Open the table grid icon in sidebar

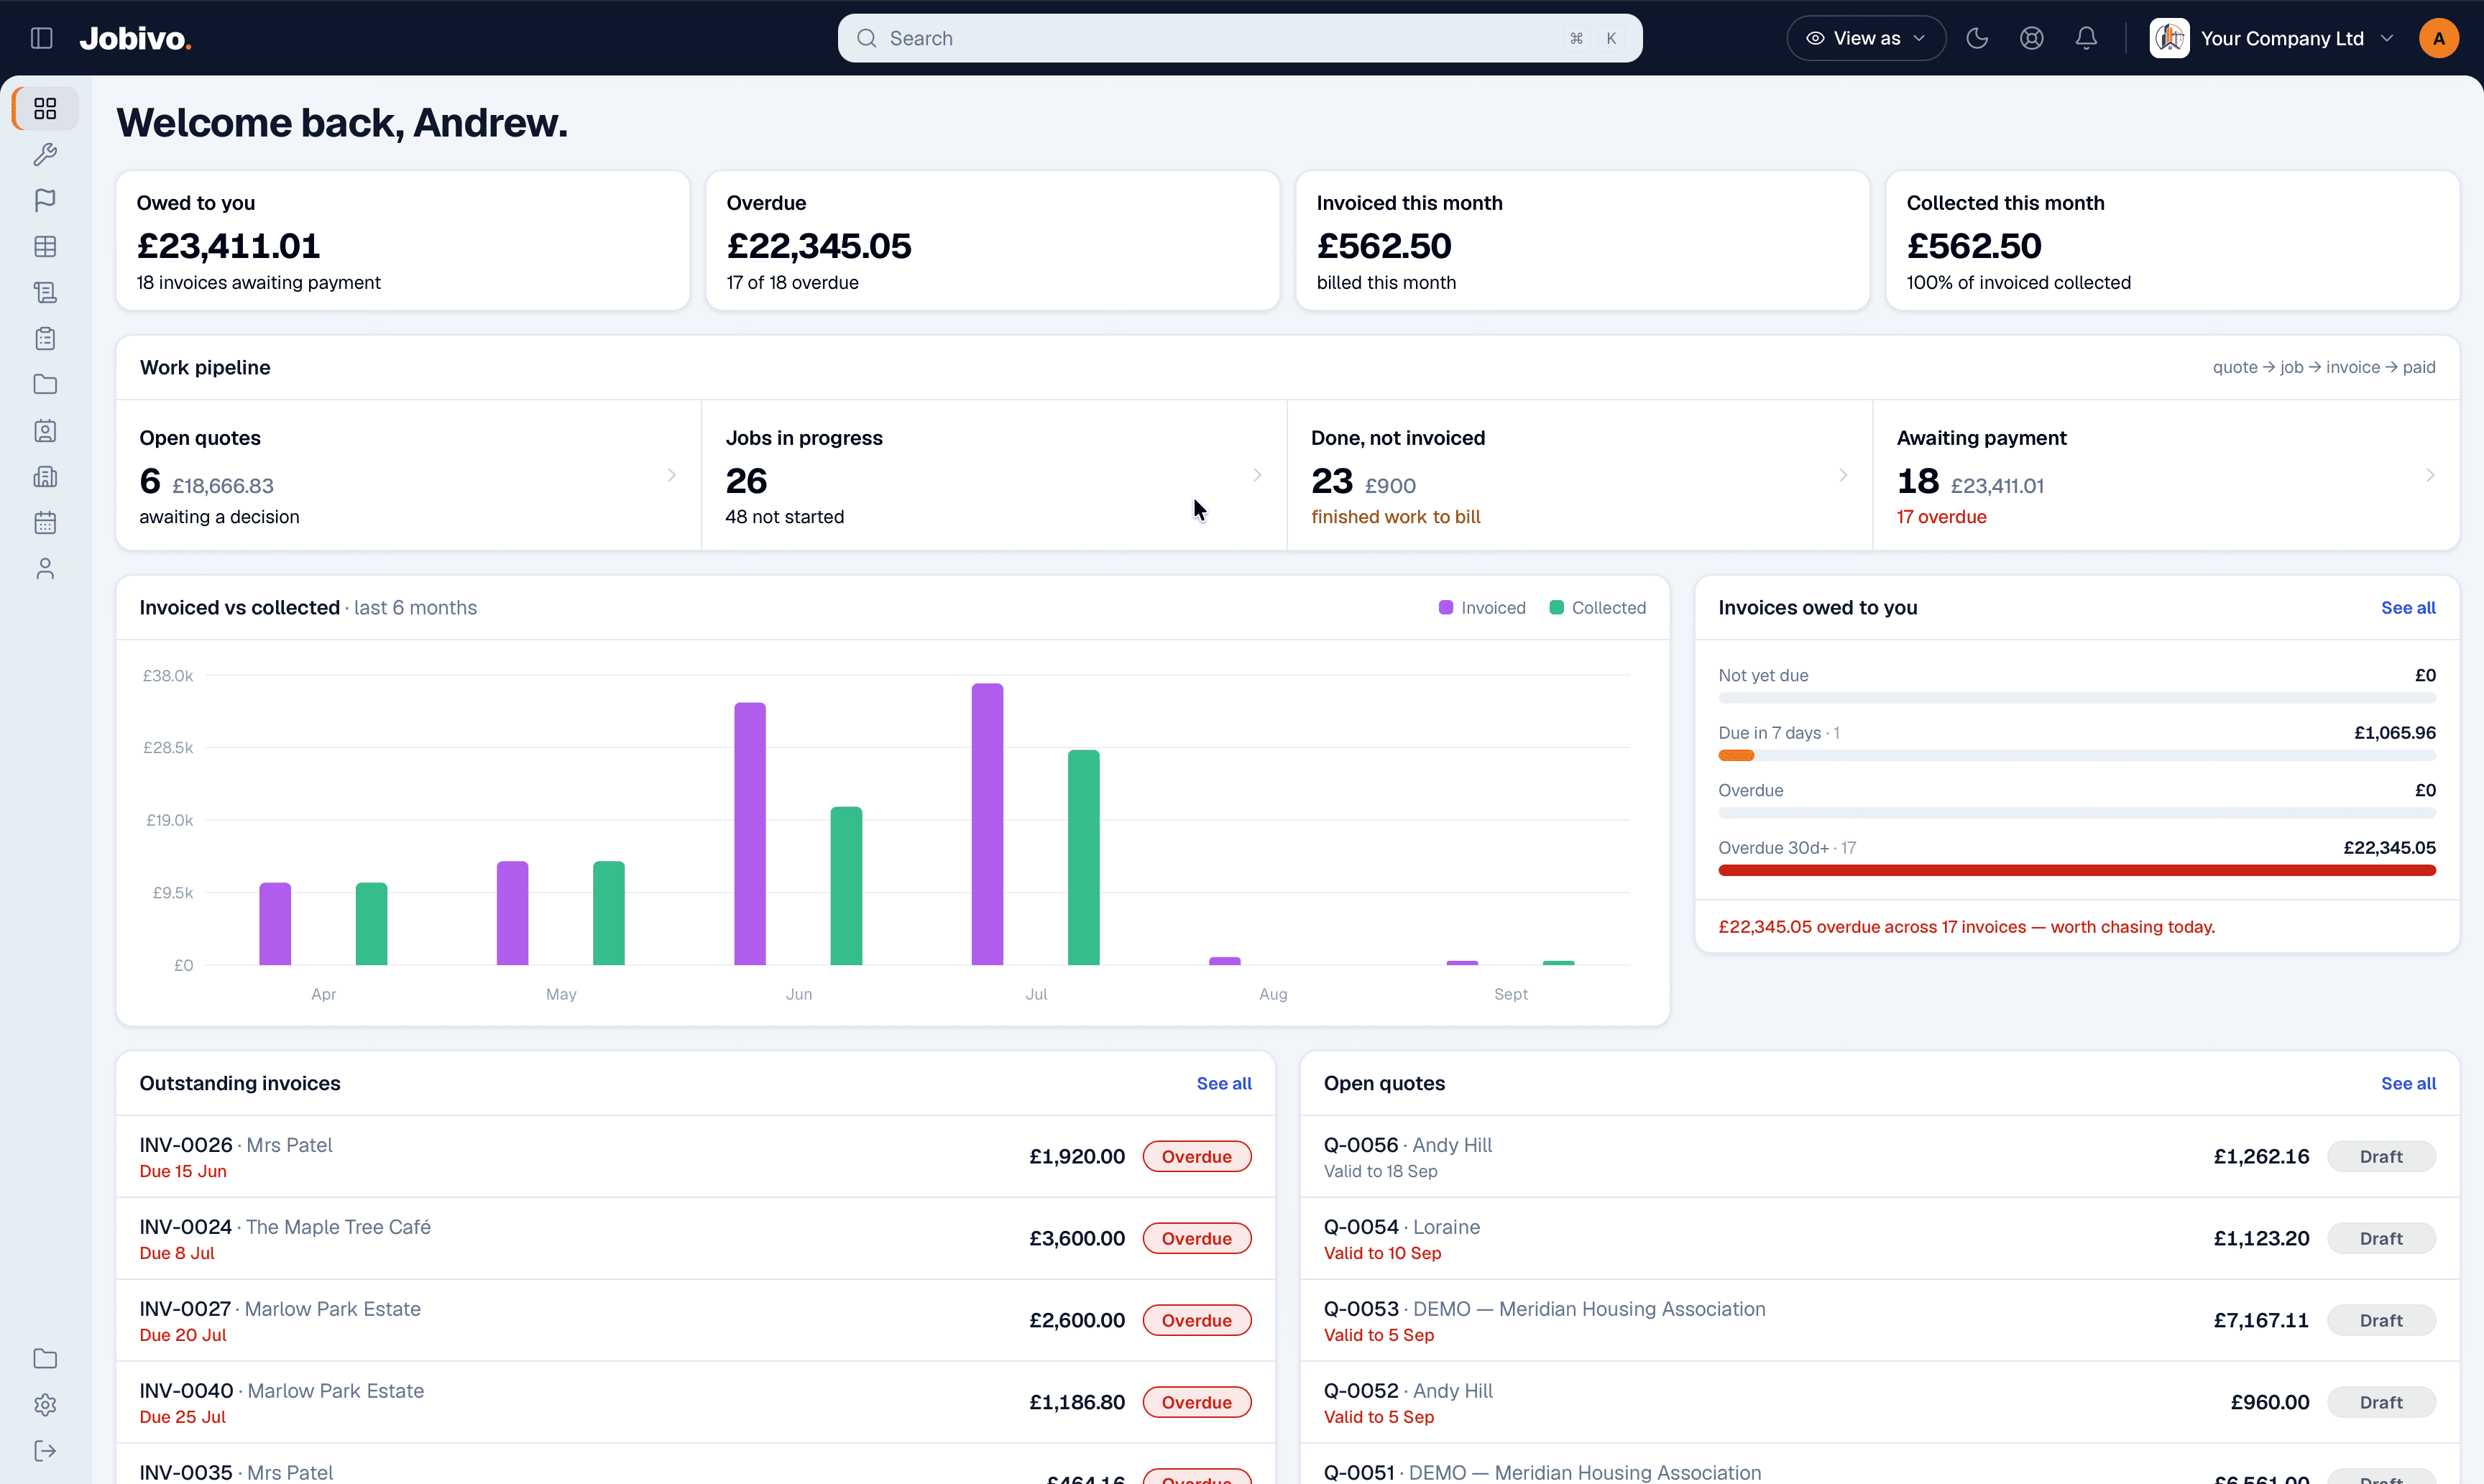pyautogui.click(x=45, y=246)
